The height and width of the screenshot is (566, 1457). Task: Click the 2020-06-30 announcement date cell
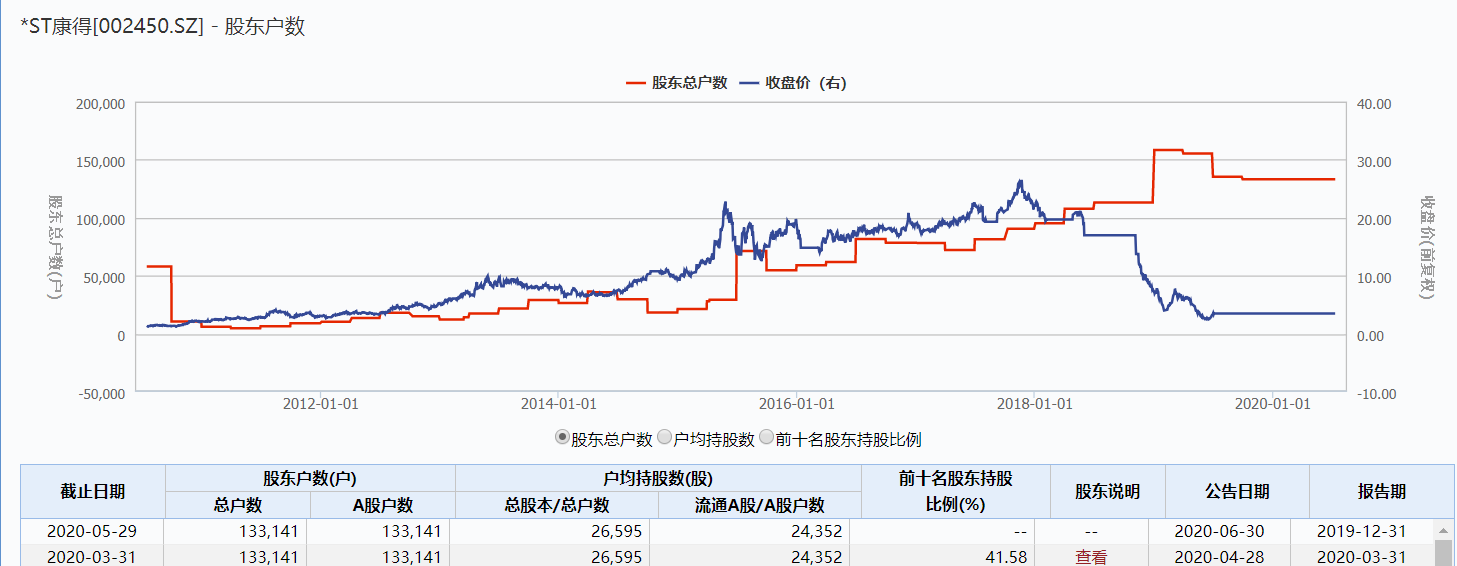coord(1221,531)
